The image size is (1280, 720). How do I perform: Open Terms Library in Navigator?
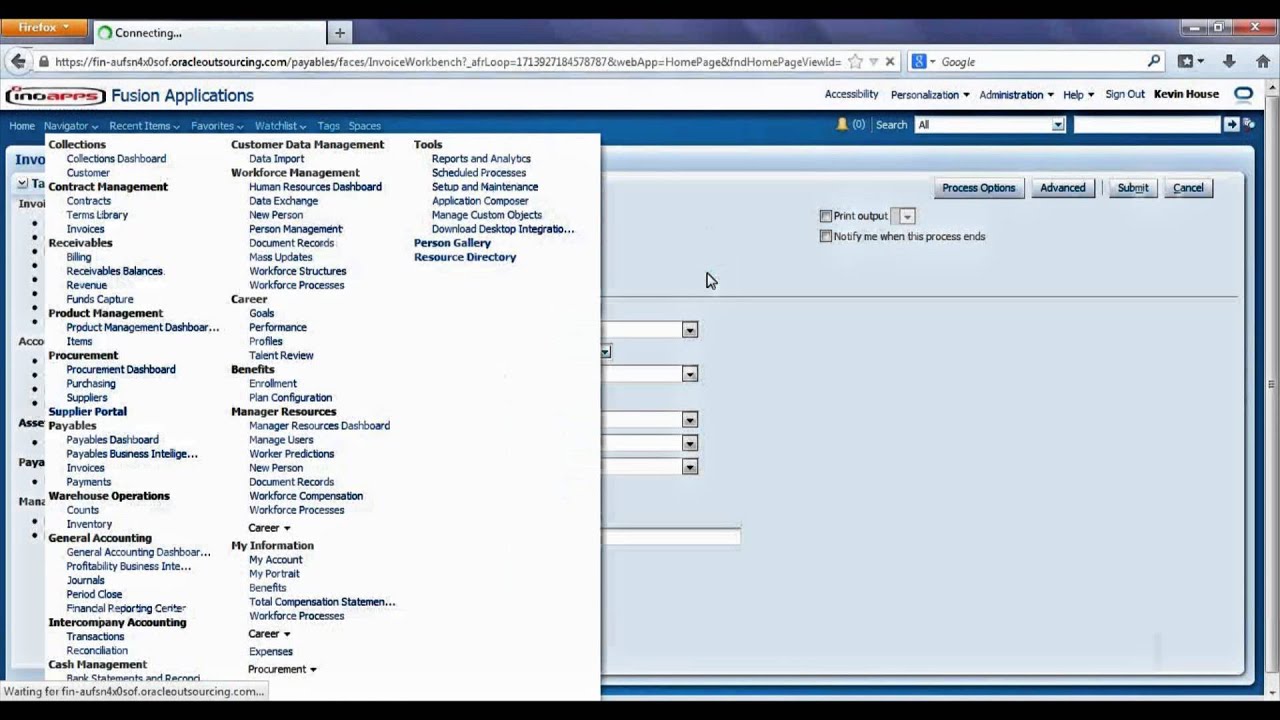tap(97, 215)
